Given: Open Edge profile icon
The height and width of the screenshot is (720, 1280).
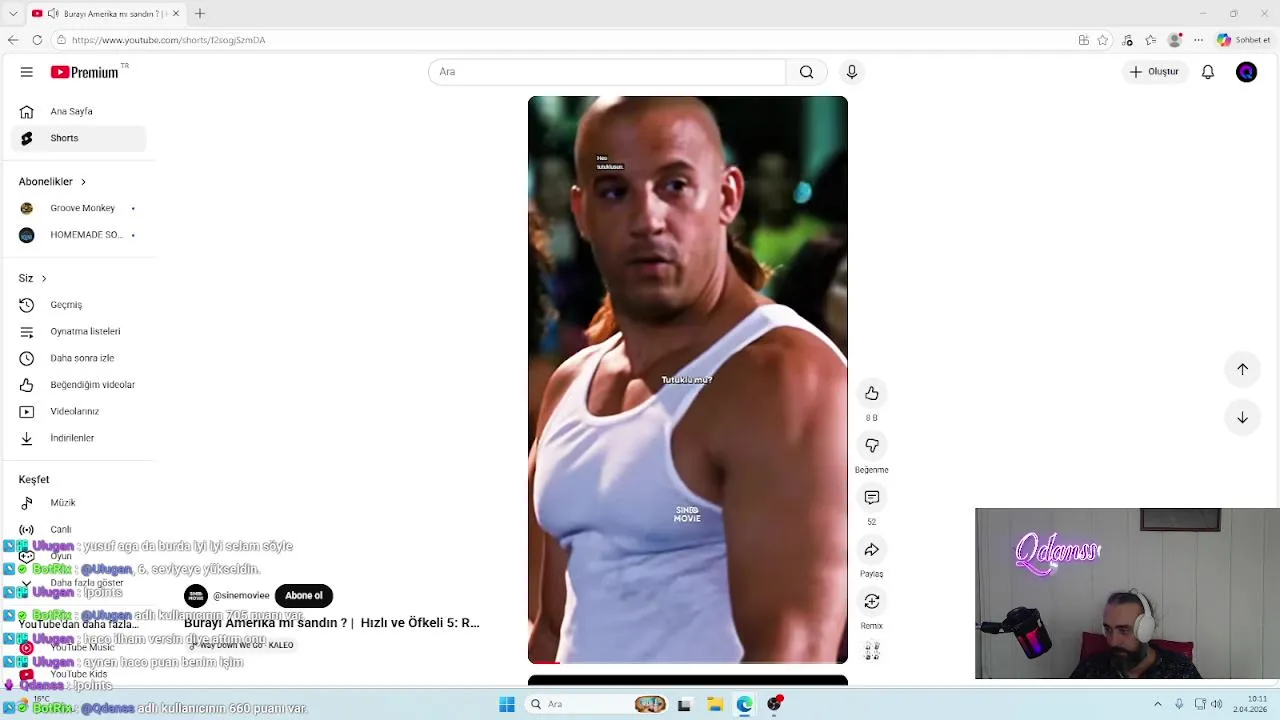Looking at the screenshot, I should [x=1175, y=40].
